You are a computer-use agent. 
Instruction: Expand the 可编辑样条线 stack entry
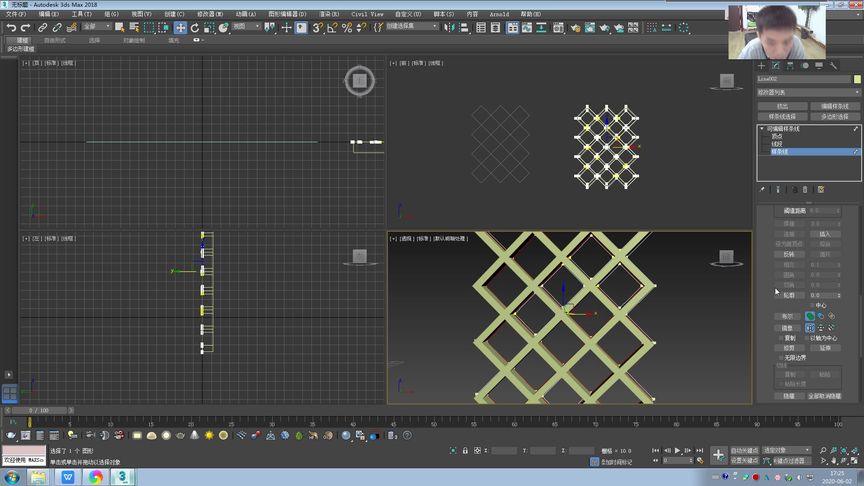(761, 129)
